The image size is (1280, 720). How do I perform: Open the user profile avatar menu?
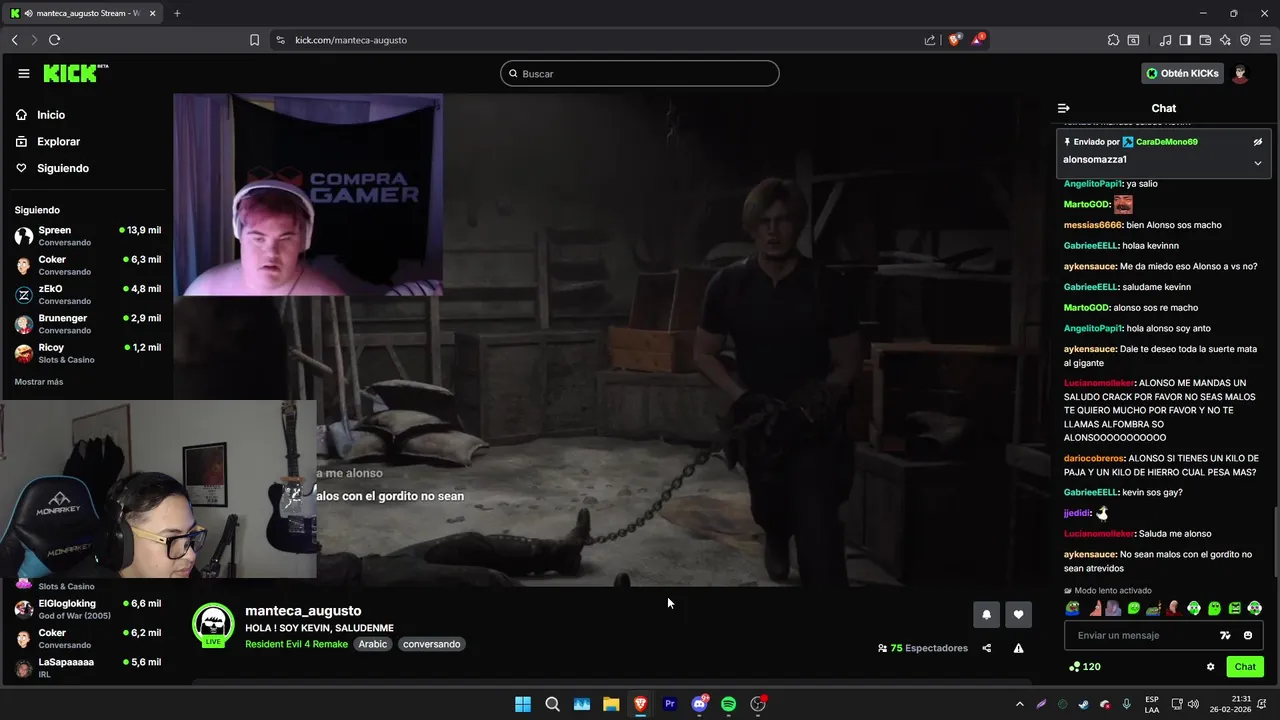click(x=1240, y=73)
